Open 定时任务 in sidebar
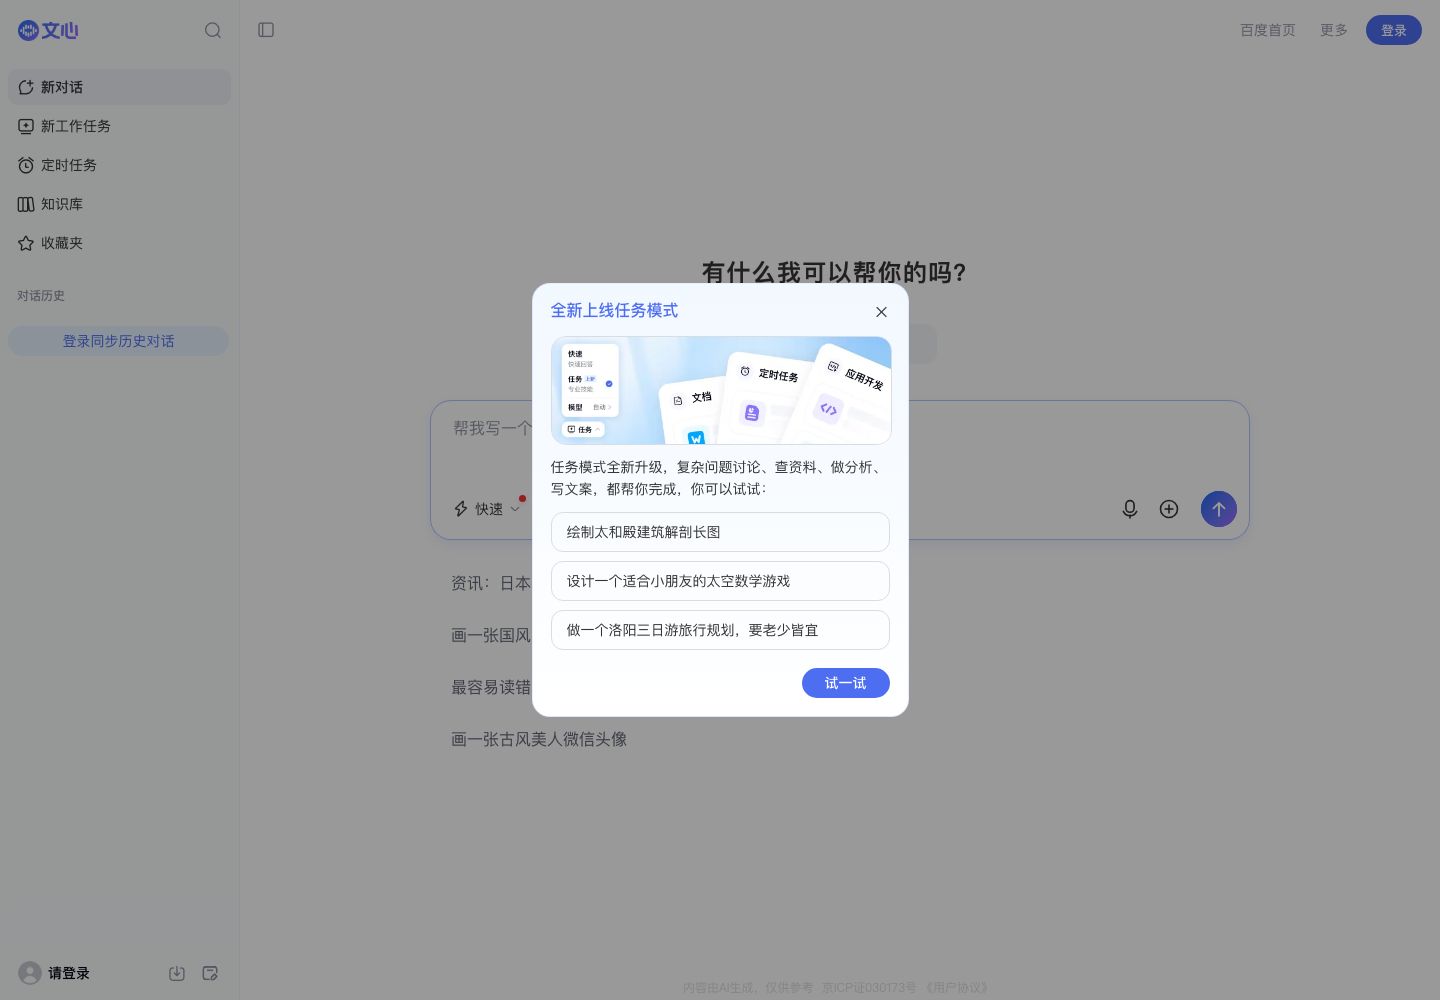This screenshot has height=1000, width=1440. pyautogui.click(x=119, y=165)
